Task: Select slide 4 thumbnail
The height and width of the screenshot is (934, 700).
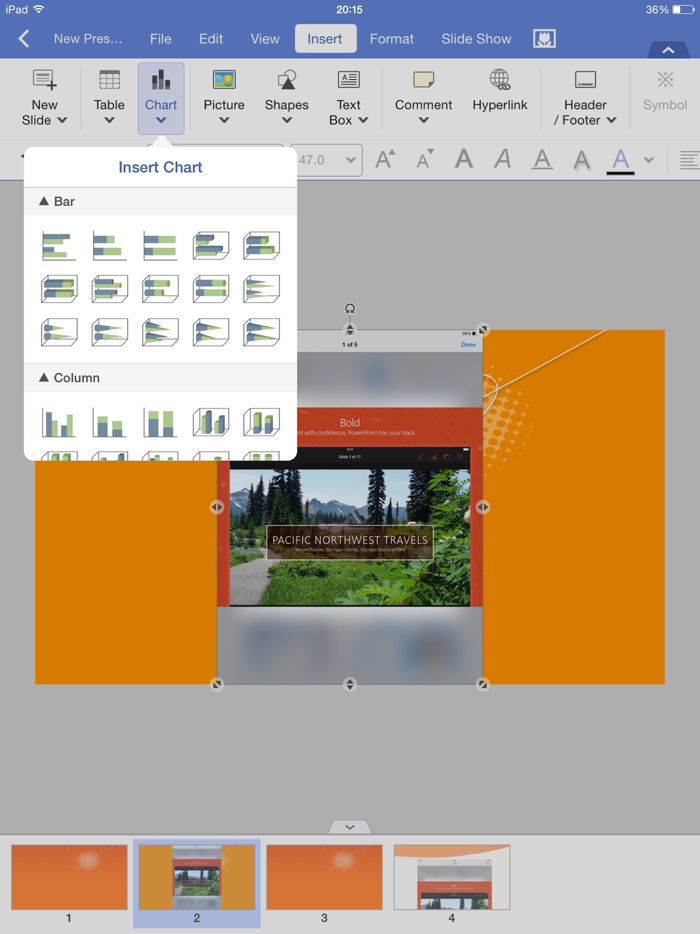Action: pos(452,877)
